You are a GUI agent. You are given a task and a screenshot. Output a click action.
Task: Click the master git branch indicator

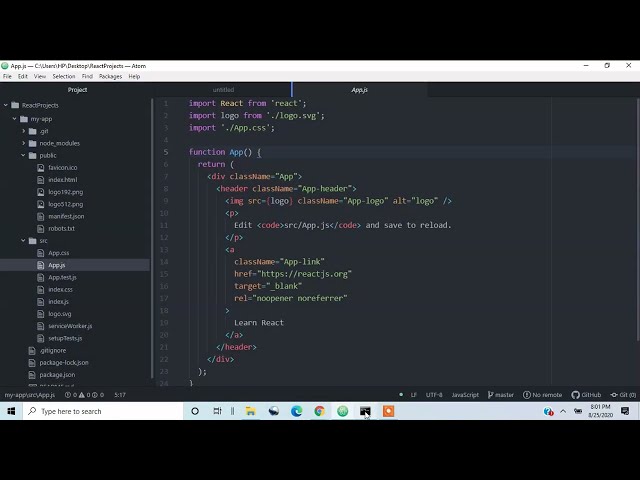click(501, 395)
